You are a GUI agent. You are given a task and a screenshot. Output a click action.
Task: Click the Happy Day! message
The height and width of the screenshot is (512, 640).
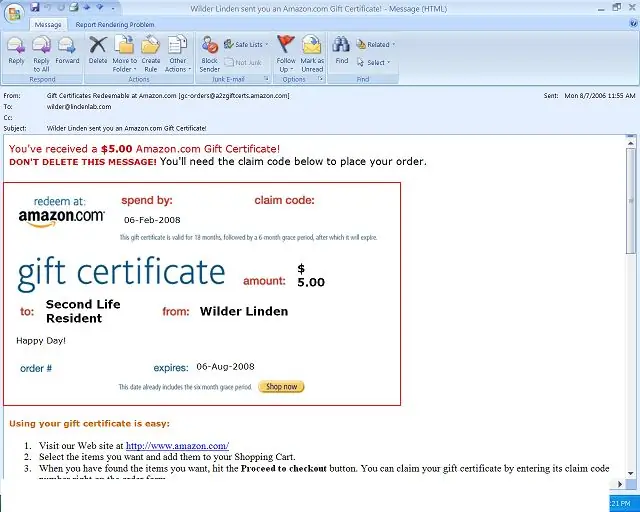tap(41, 341)
